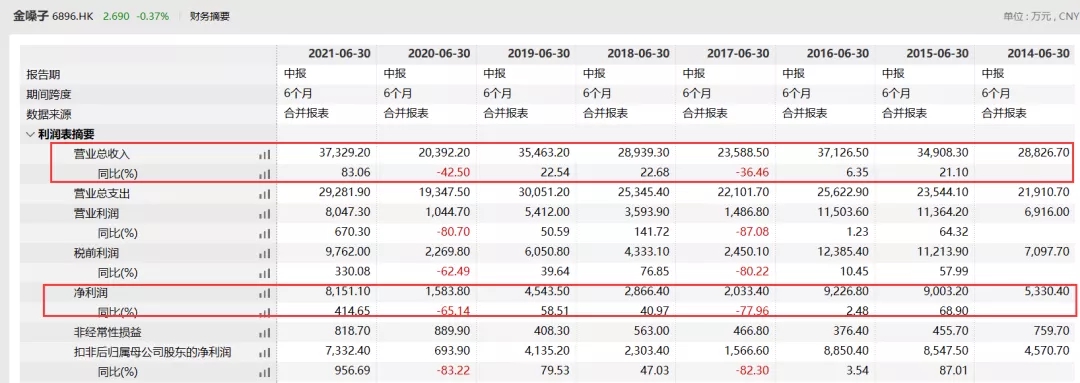Viewport: 1080px width, 383px height.
Task: Select the 财务摘要 tab
Action: coord(210,17)
